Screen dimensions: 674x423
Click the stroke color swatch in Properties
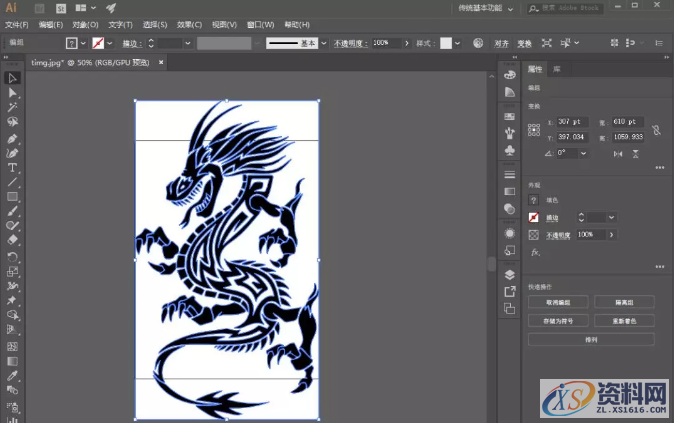534,217
